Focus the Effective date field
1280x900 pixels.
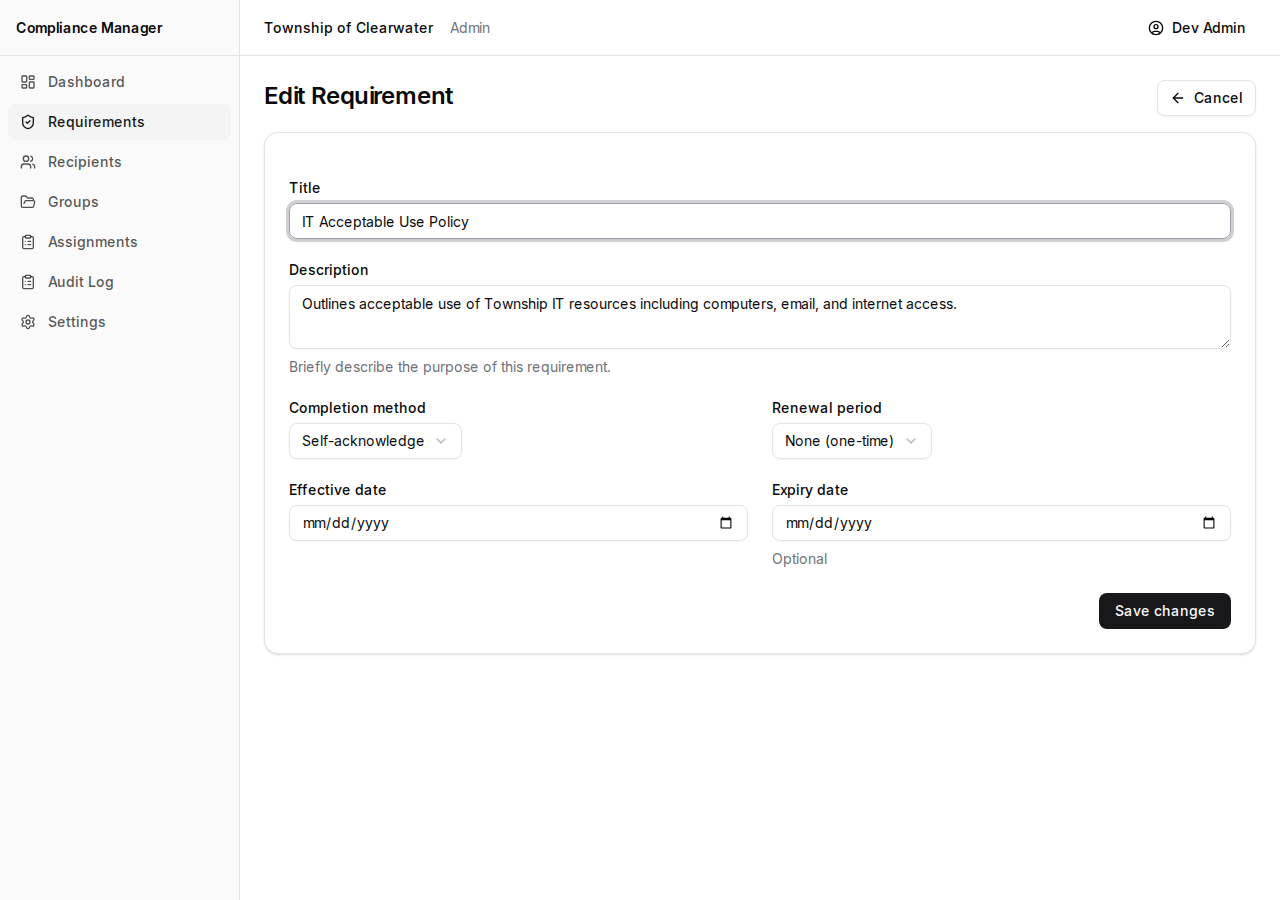[x=518, y=523]
